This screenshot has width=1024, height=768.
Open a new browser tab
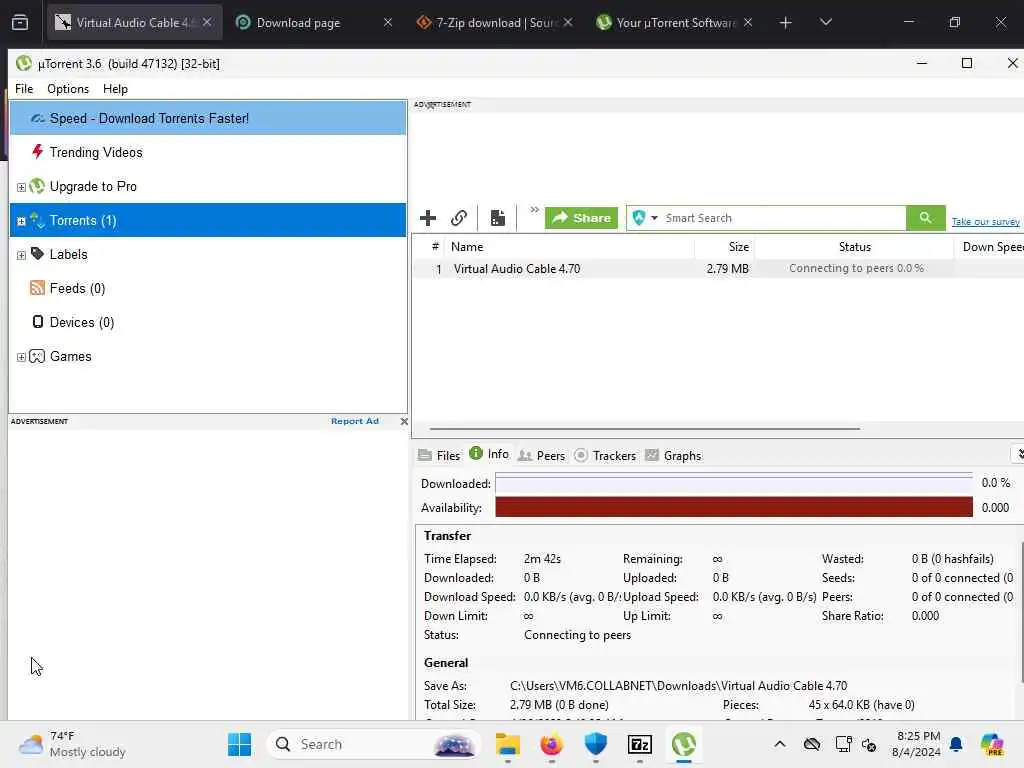click(786, 23)
